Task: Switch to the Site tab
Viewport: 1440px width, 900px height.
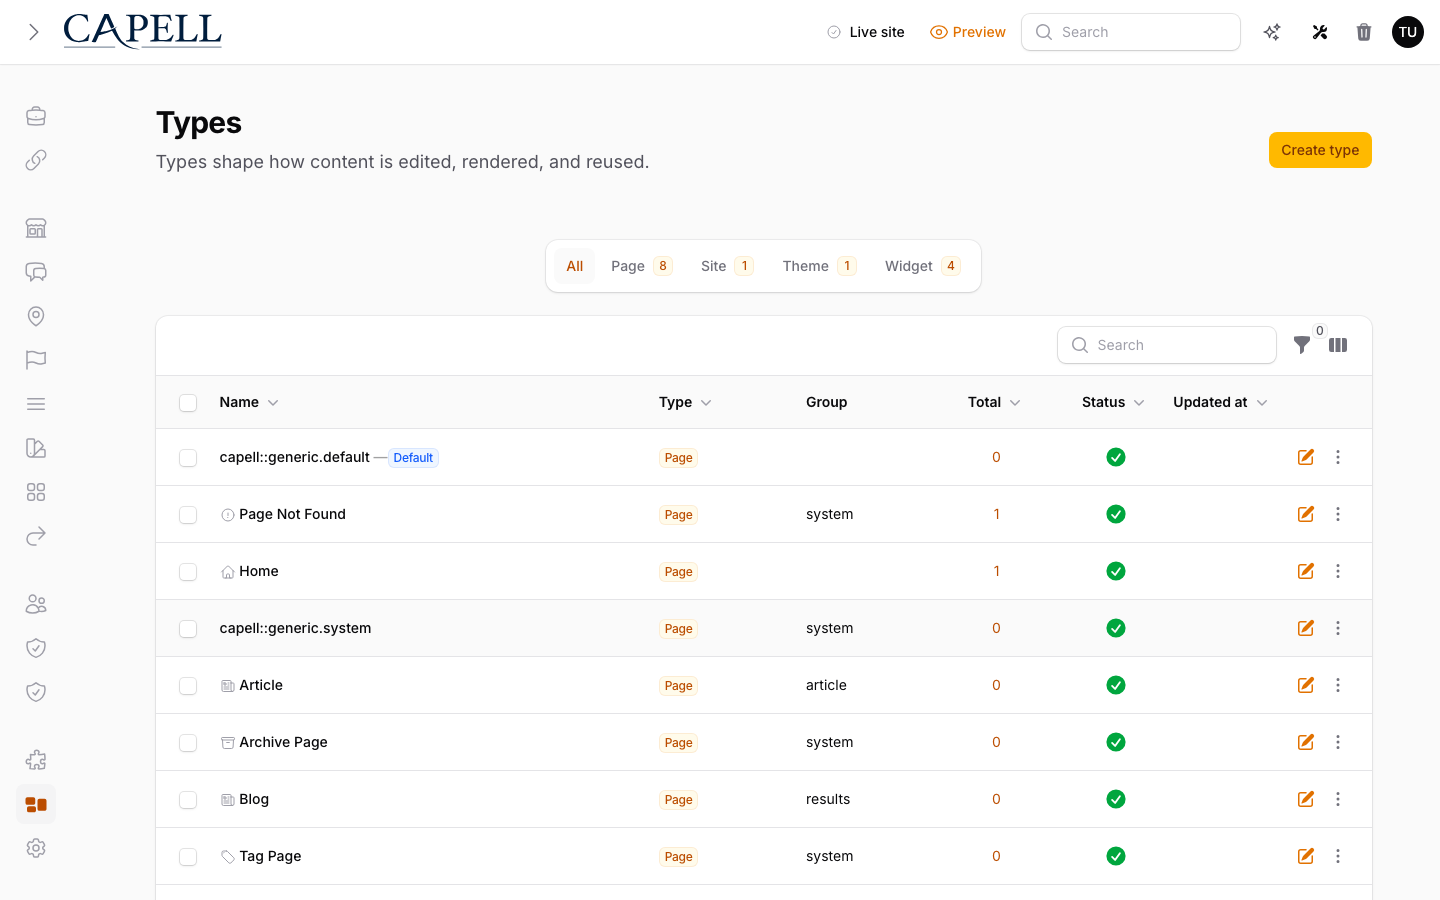Action: click(x=727, y=266)
